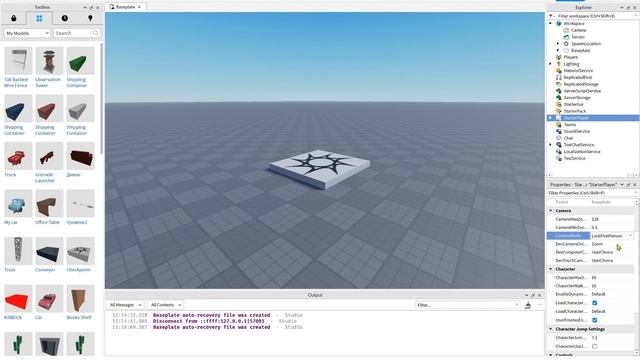Clear output with the broom icon

click(528, 305)
